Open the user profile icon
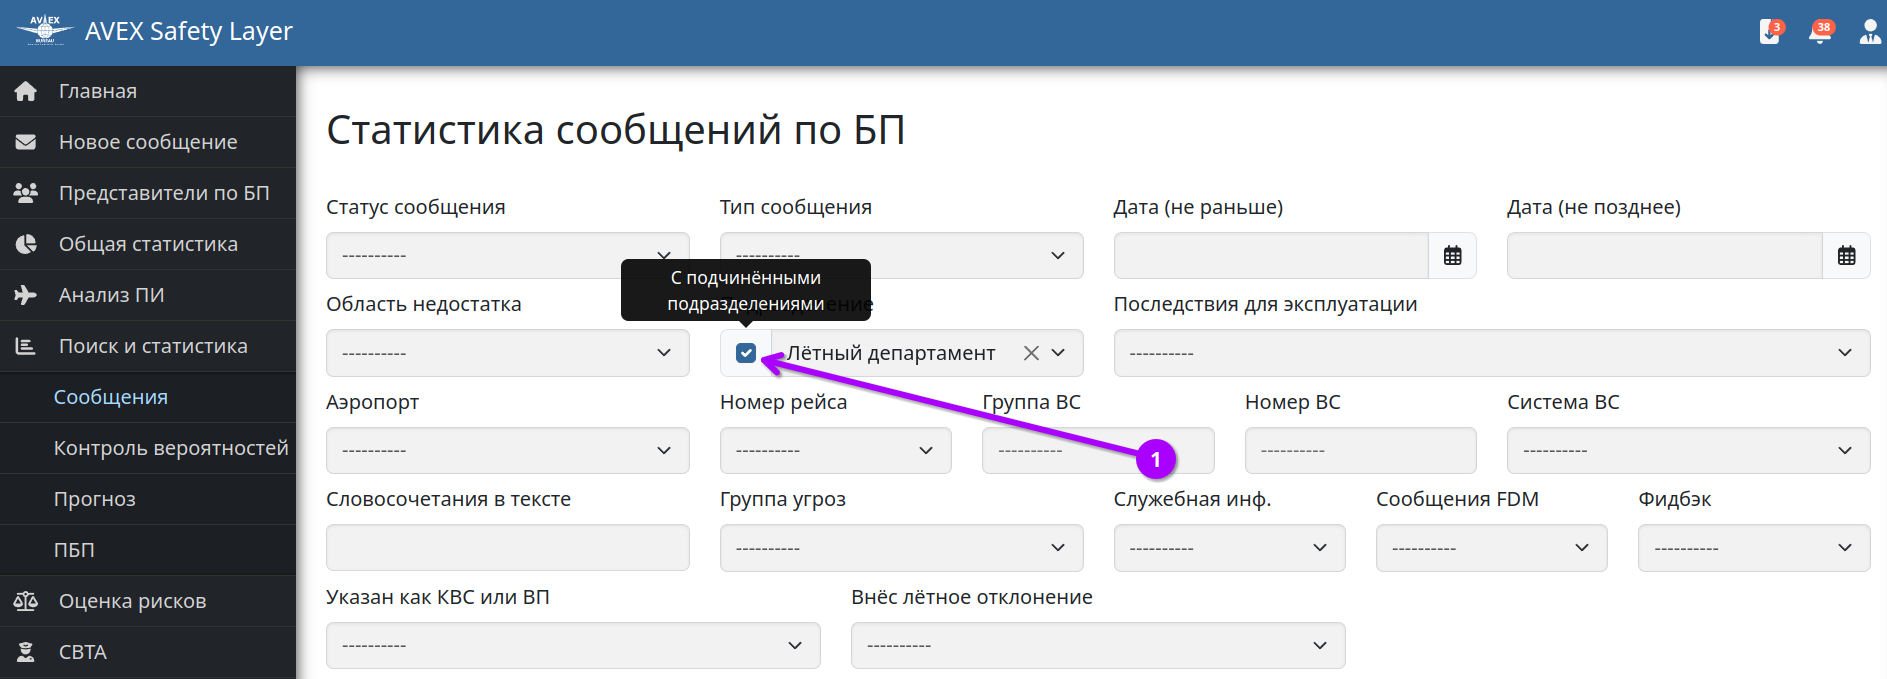Screen dimensions: 1887x679 point(1869,32)
